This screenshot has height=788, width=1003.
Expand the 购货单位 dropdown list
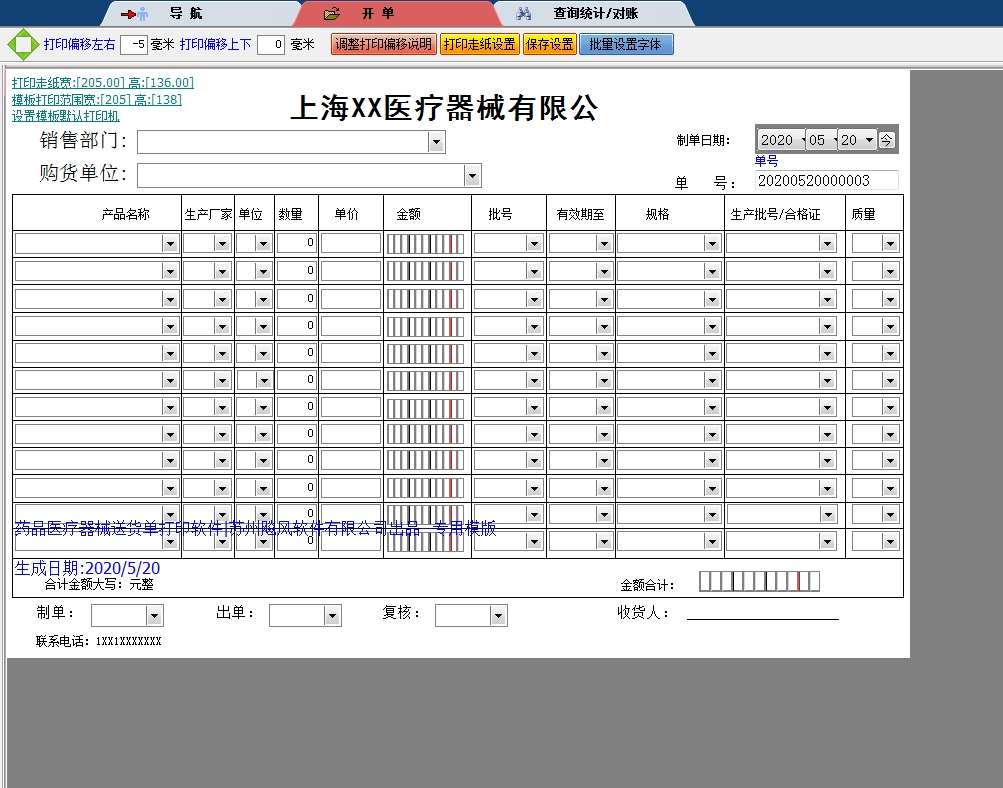(x=470, y=175)
